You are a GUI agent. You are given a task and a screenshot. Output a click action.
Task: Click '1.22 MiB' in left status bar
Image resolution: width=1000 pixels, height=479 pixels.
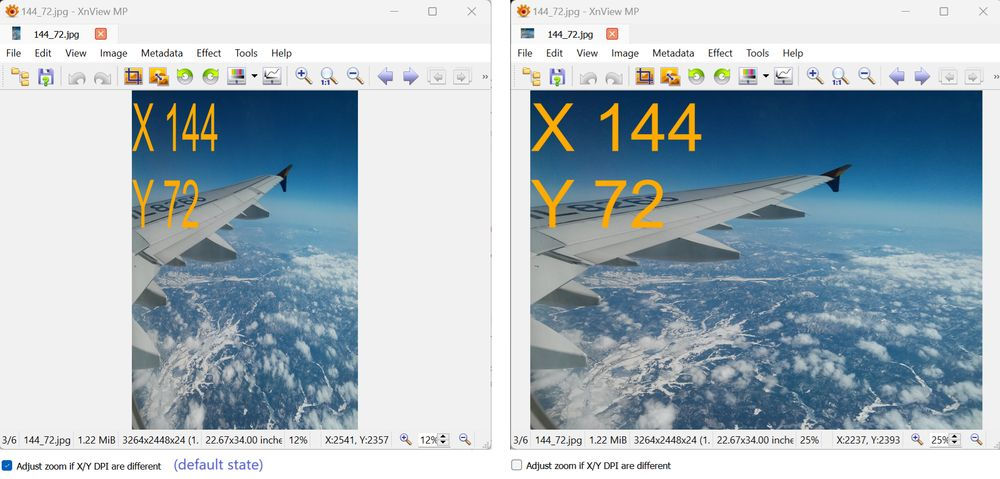click(x=96, y=439)
